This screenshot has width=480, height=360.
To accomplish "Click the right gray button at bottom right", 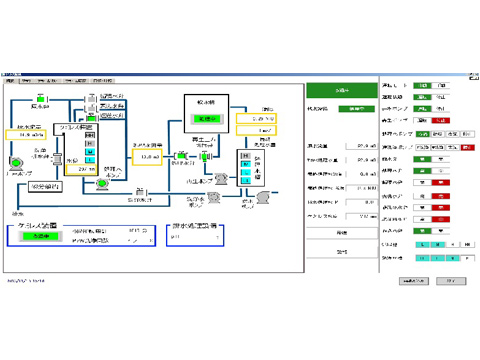I will 451,281.
